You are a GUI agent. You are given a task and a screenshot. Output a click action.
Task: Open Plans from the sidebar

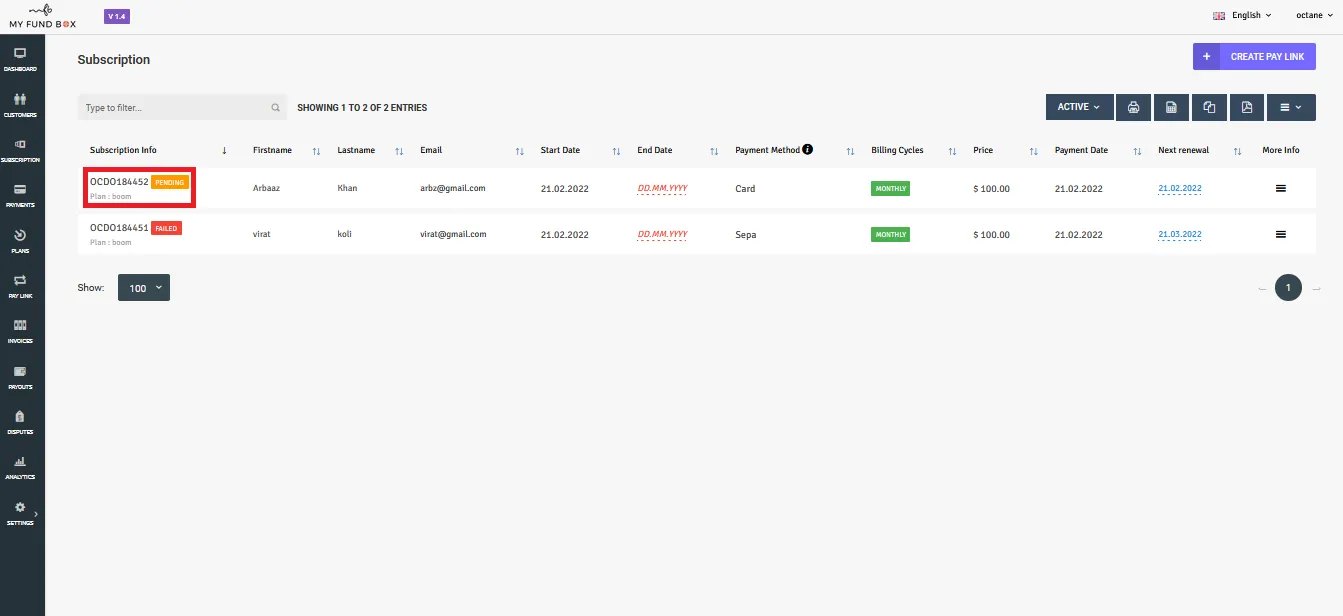click(20, 241)
